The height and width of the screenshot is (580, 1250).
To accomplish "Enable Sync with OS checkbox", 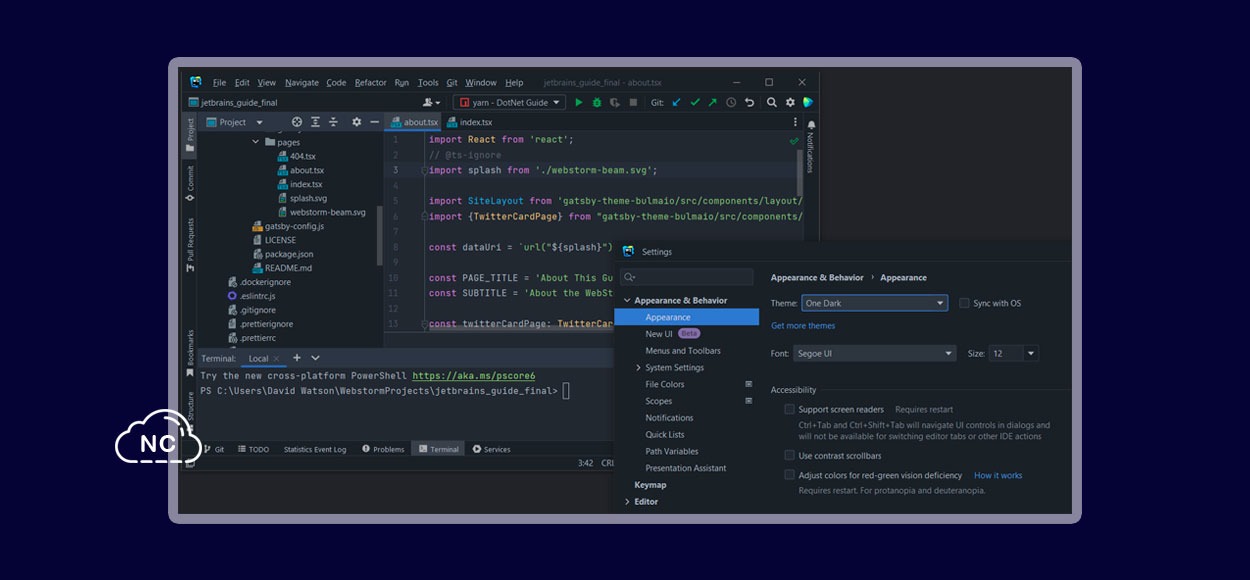I will [x=964, y=303].
